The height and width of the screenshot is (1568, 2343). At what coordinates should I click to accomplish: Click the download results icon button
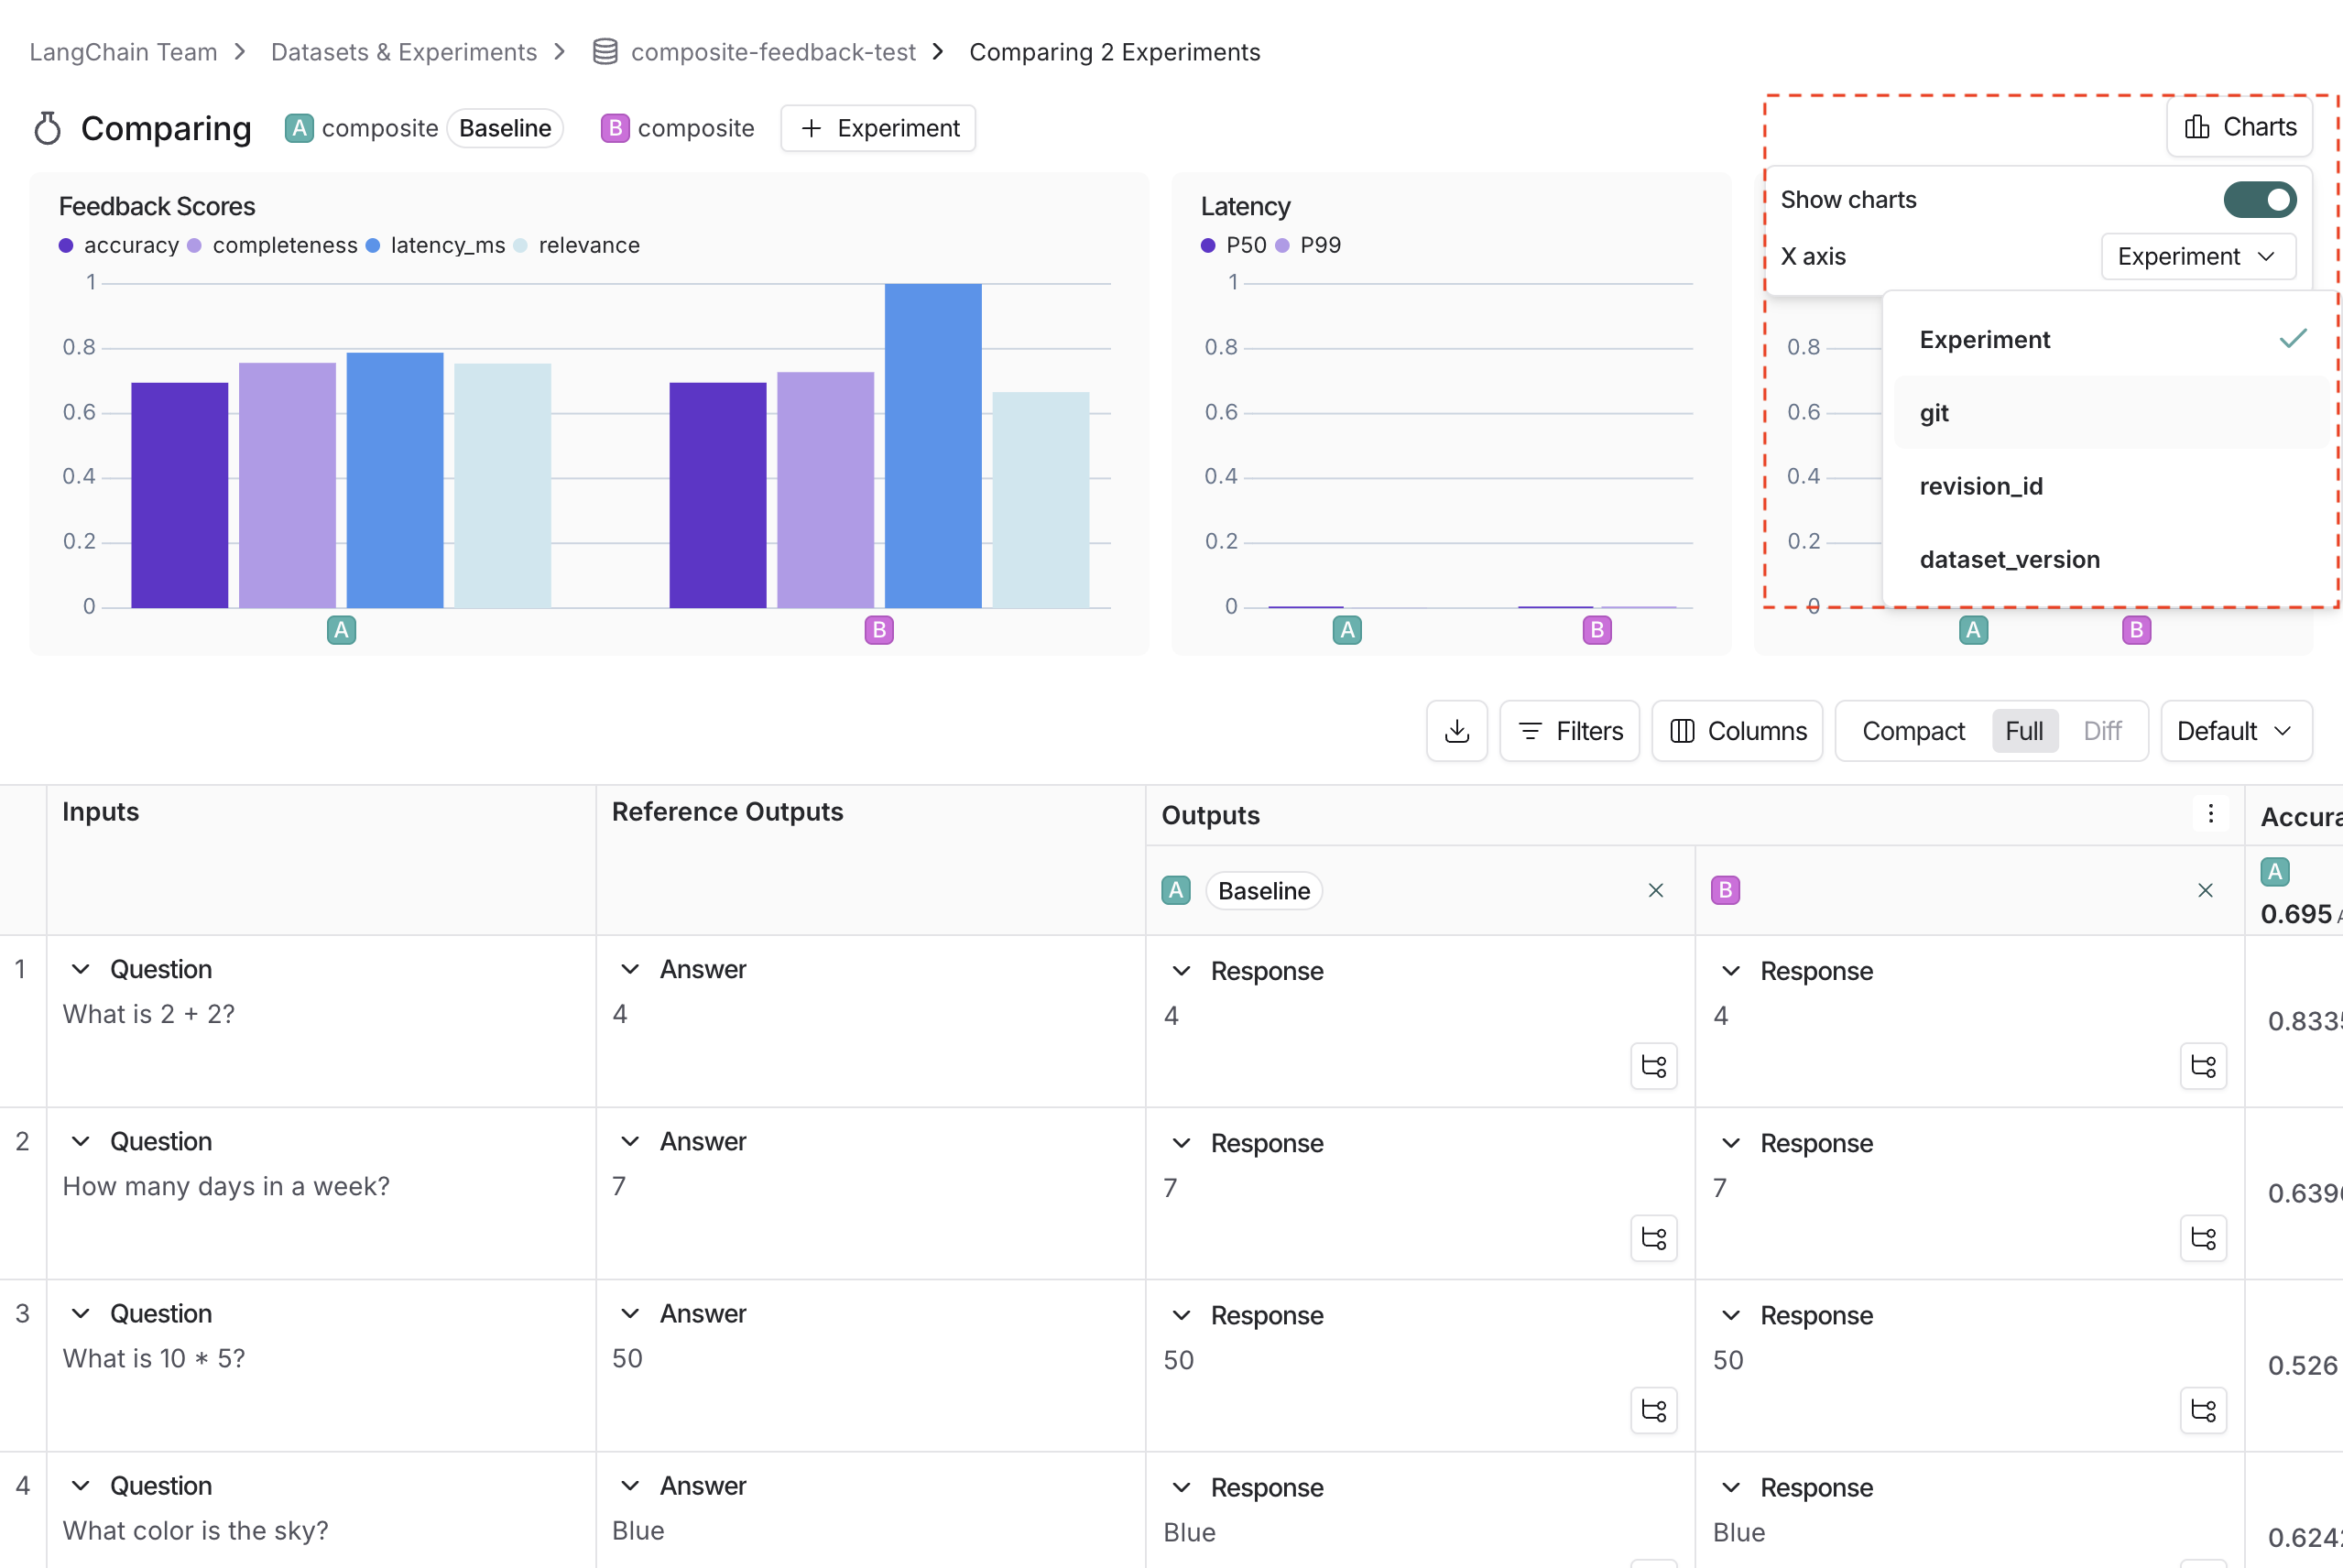1457,731
